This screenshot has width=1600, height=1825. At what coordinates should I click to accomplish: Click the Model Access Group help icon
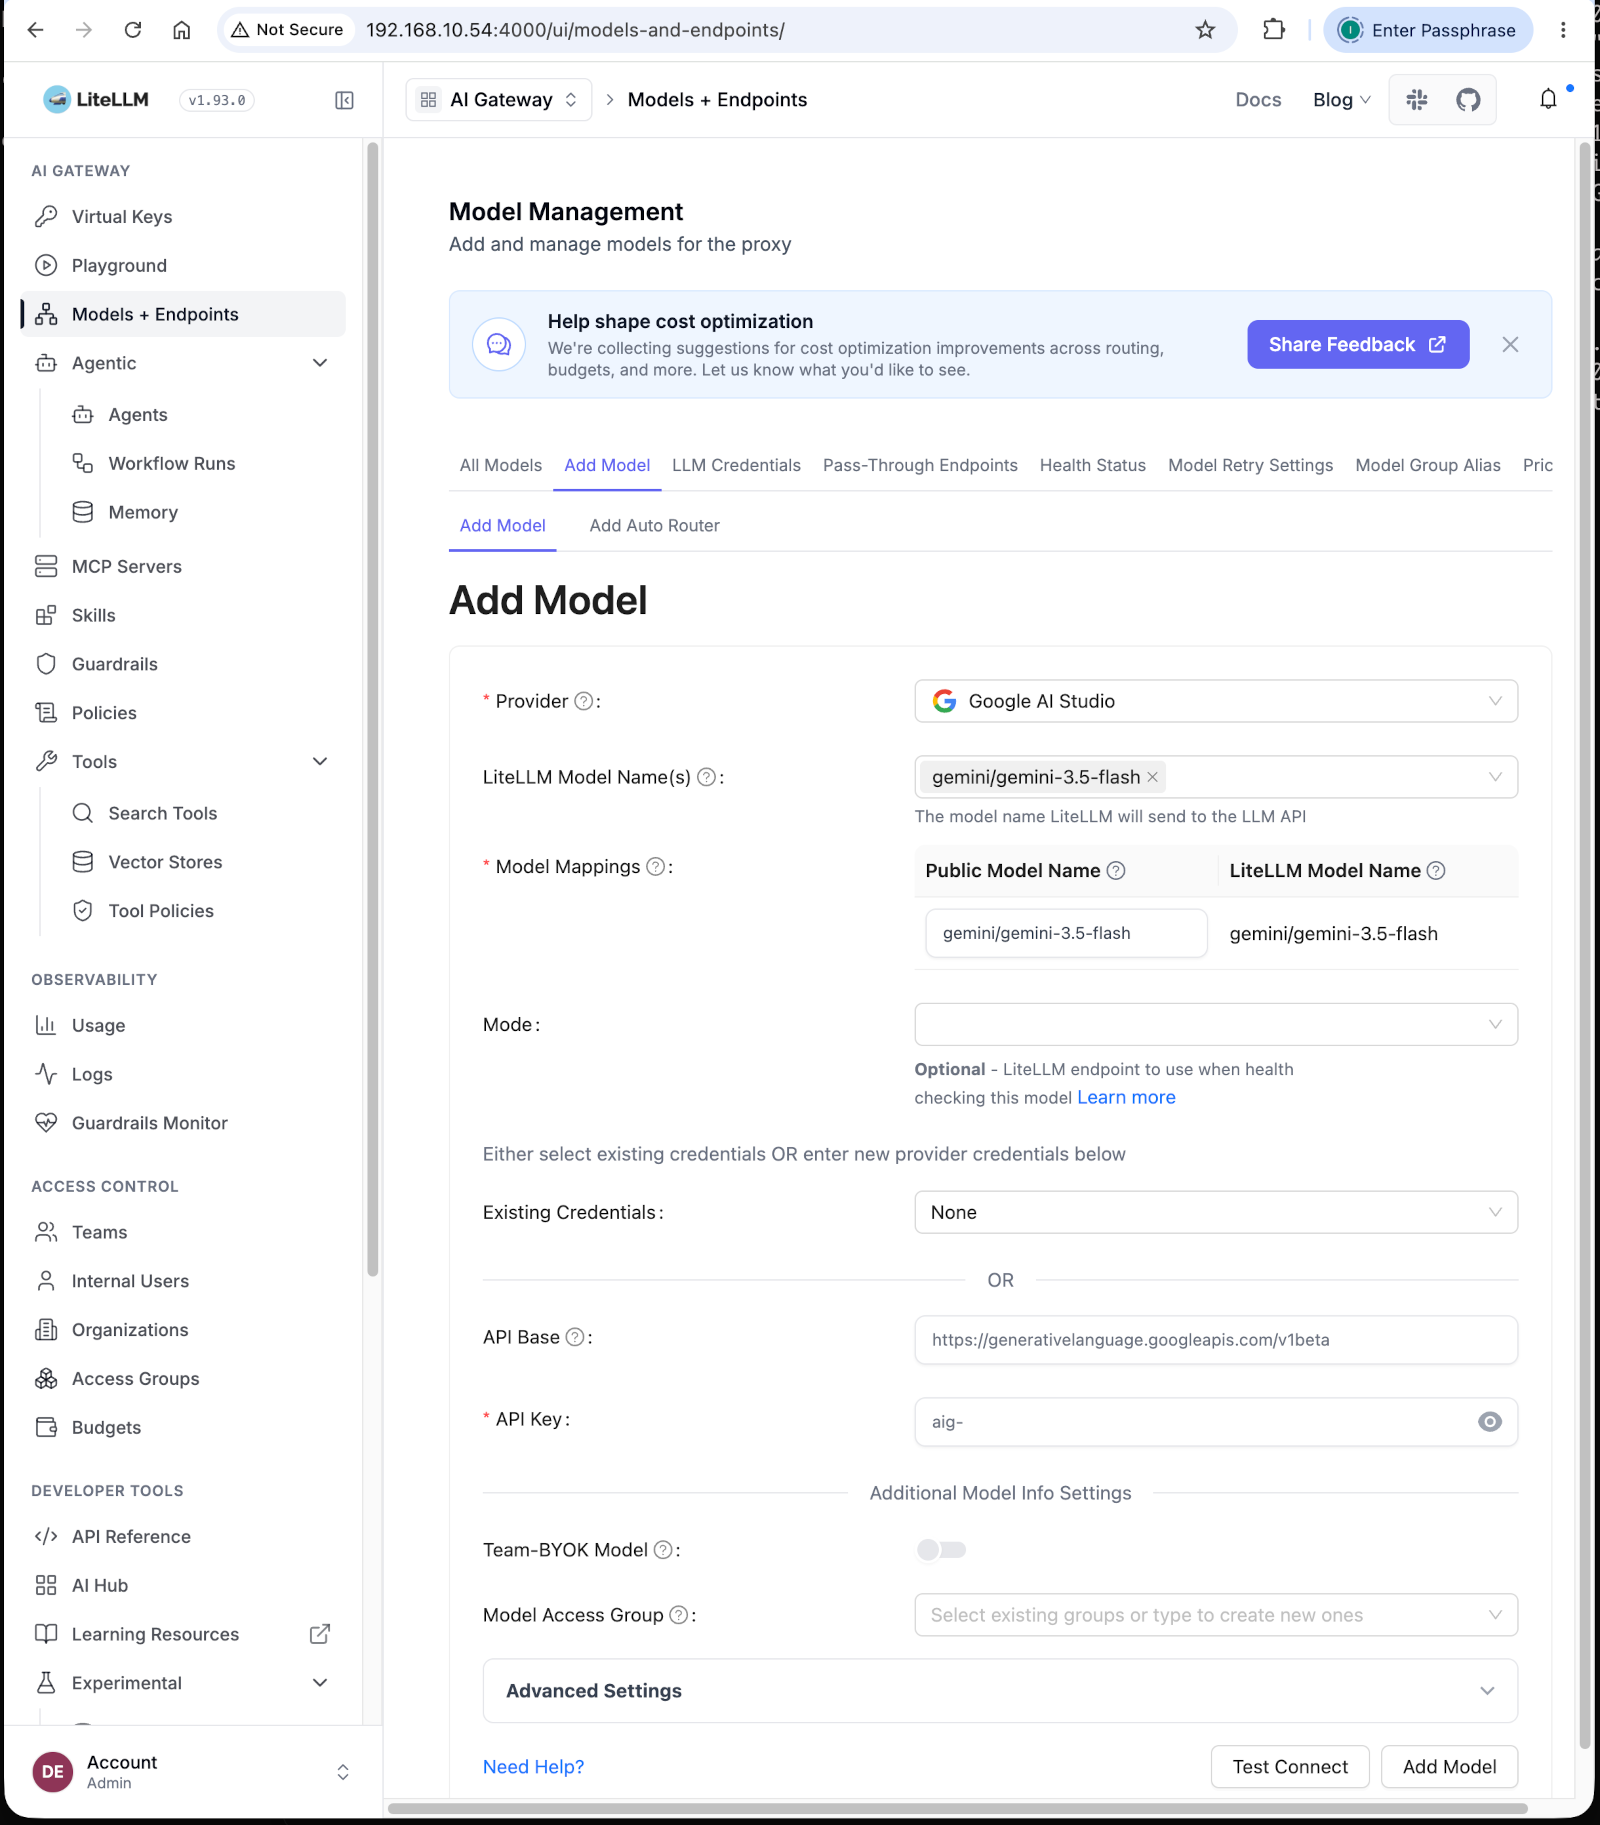click(x=679, y=1615)
